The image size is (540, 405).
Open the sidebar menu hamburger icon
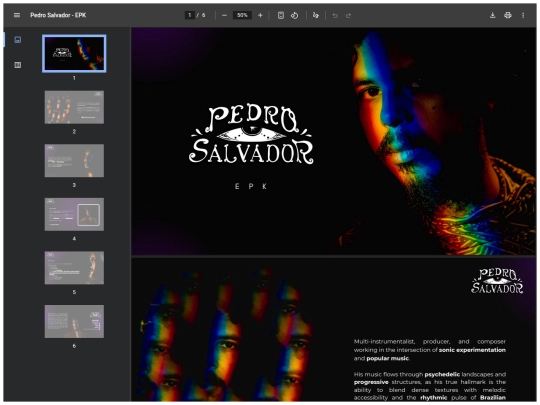pyautogui.click(x=17, y=15)
